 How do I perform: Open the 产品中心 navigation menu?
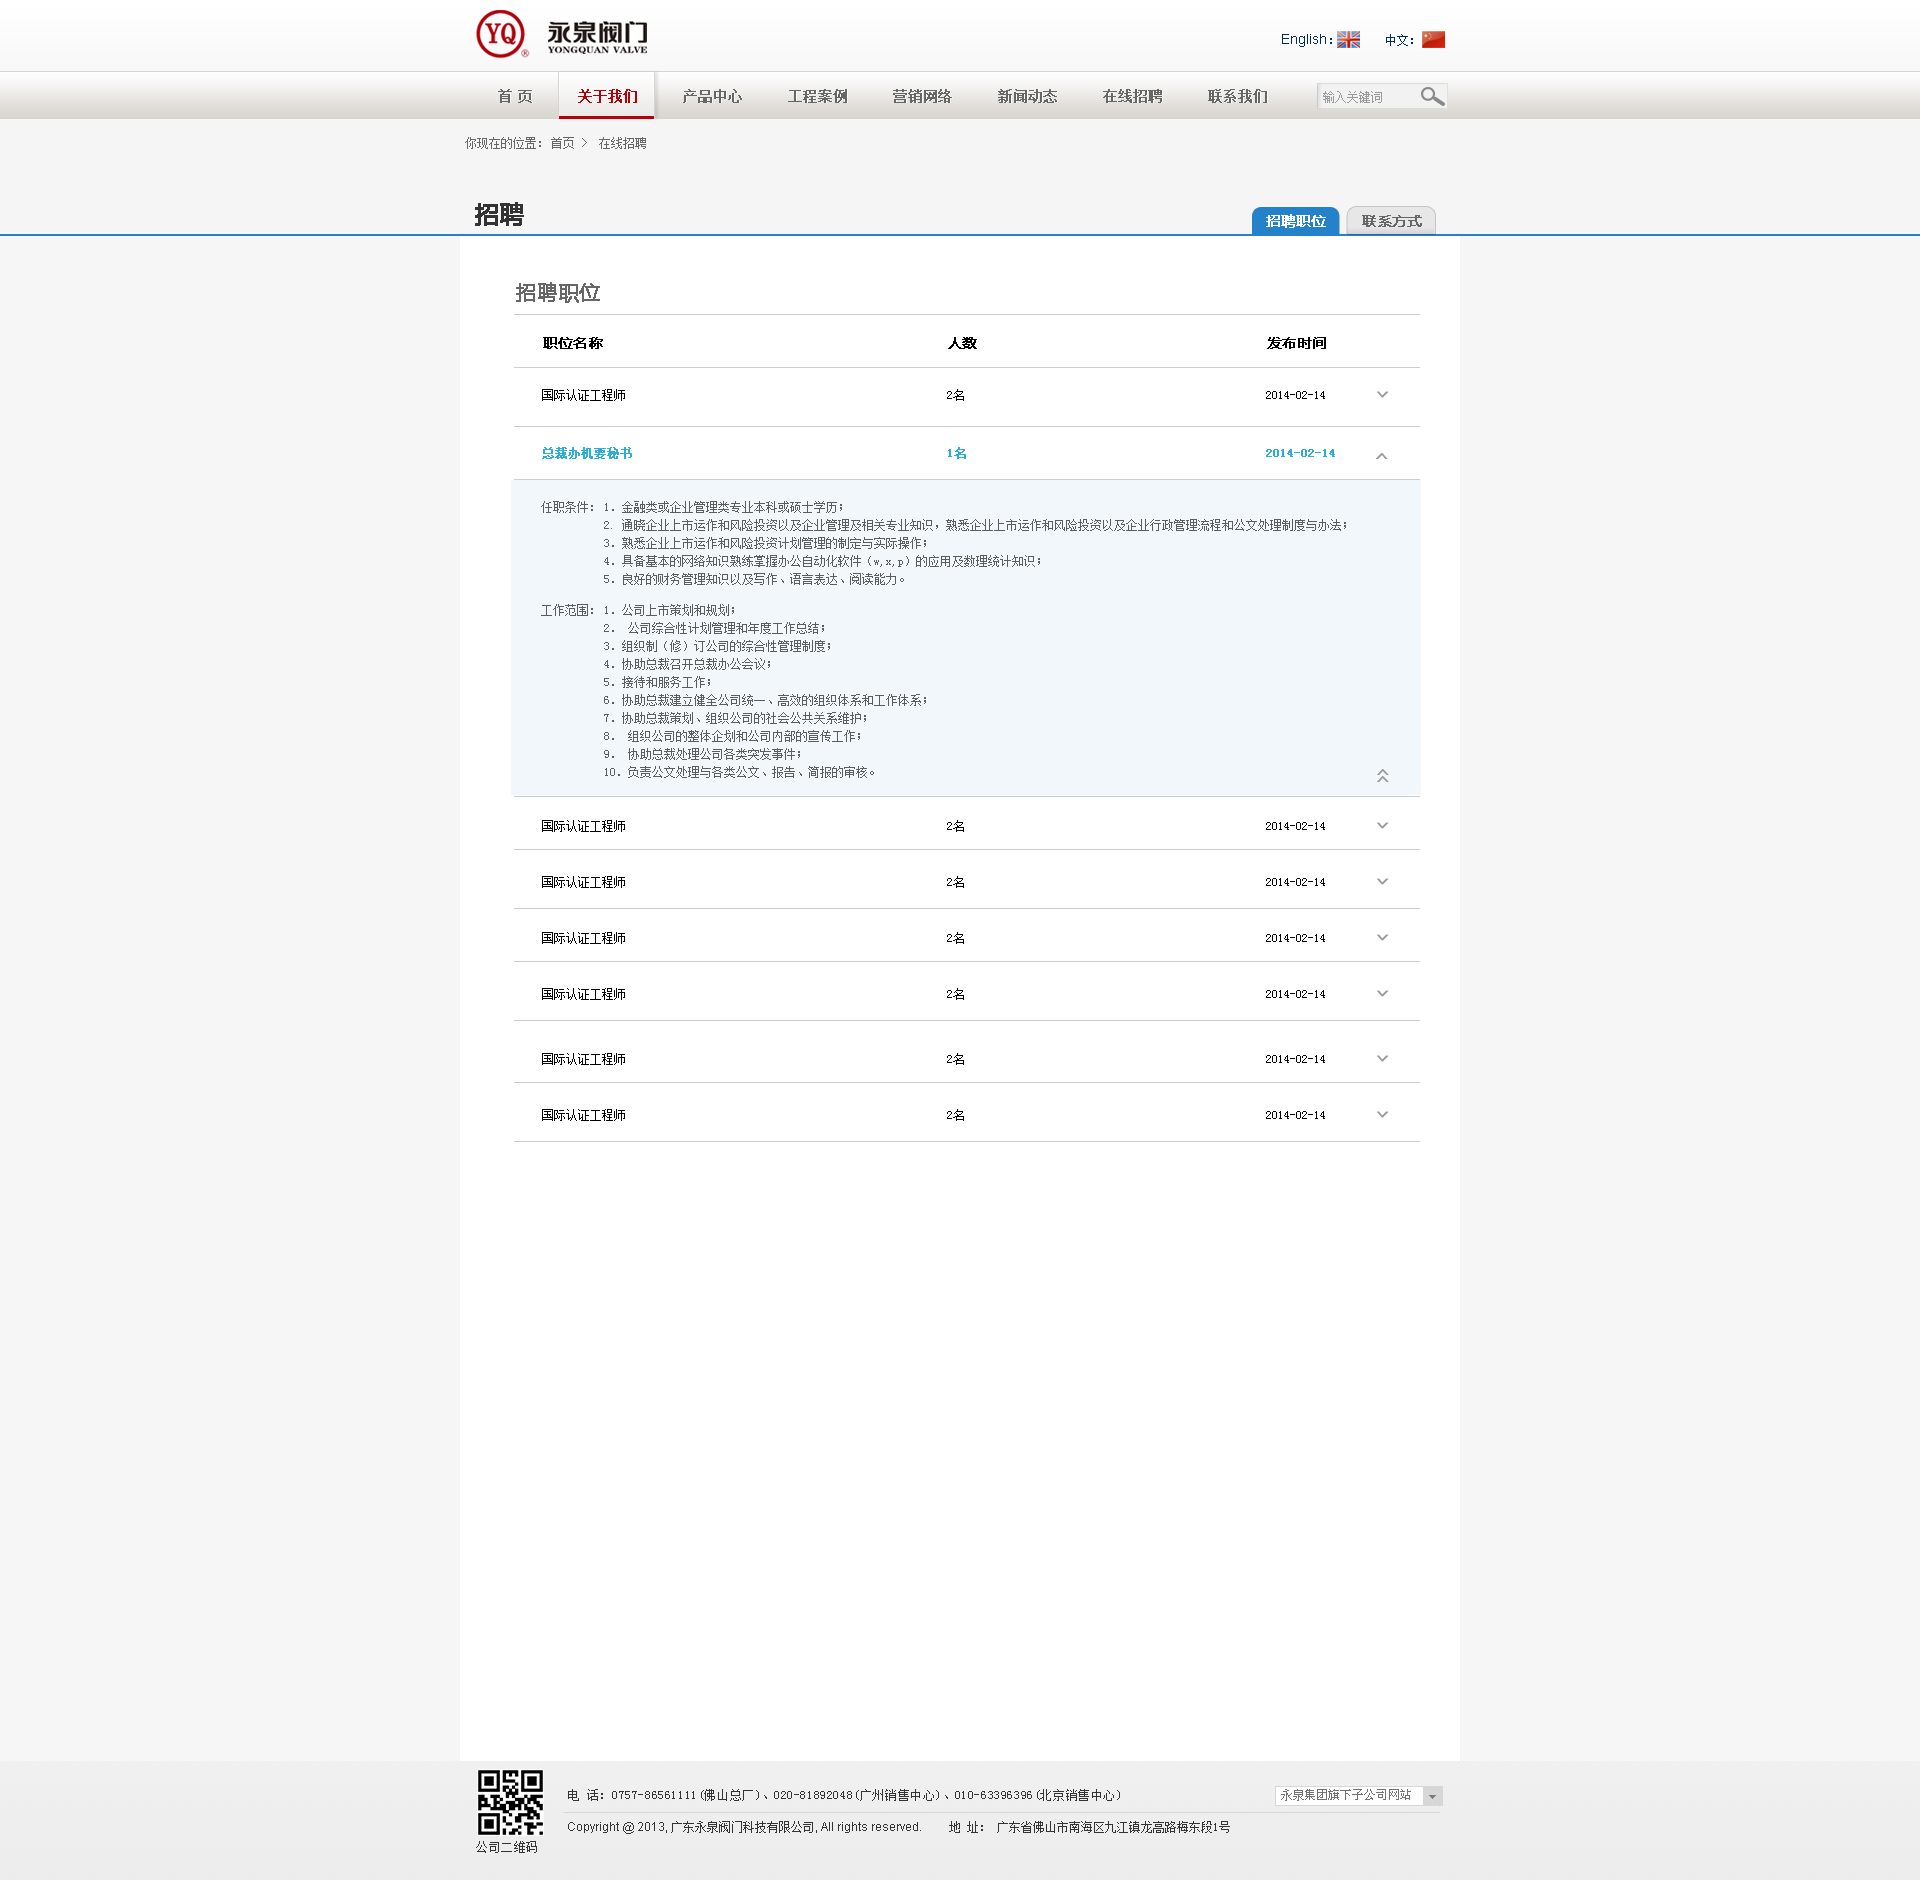pyautogui.click(x=712, y=97)
